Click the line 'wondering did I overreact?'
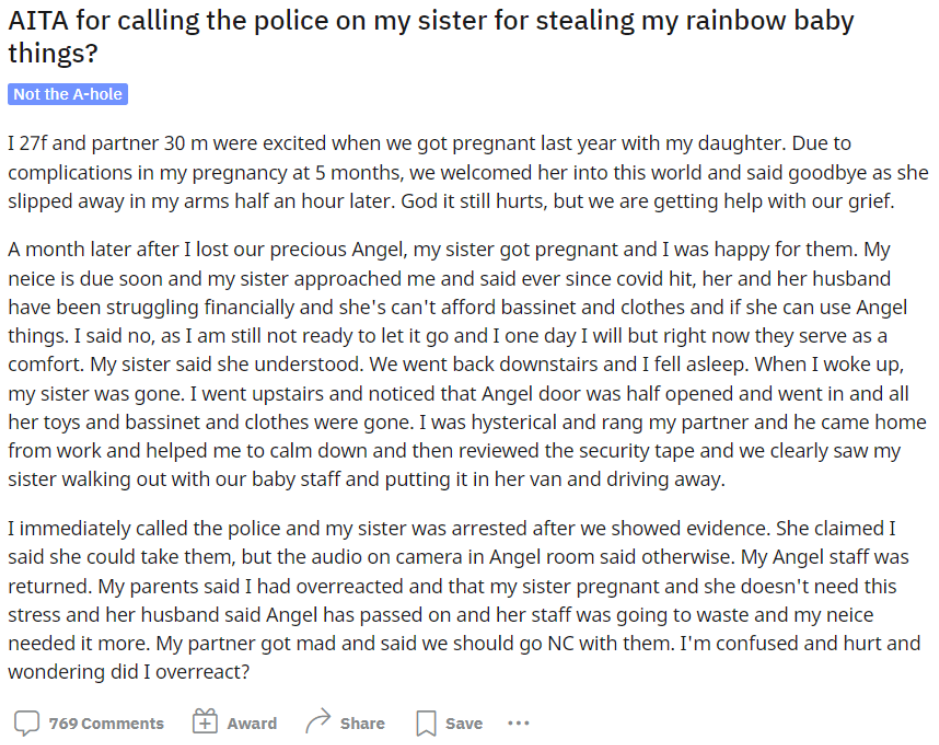939x745 pixels. pyautogui.click(x=129, y=672)
